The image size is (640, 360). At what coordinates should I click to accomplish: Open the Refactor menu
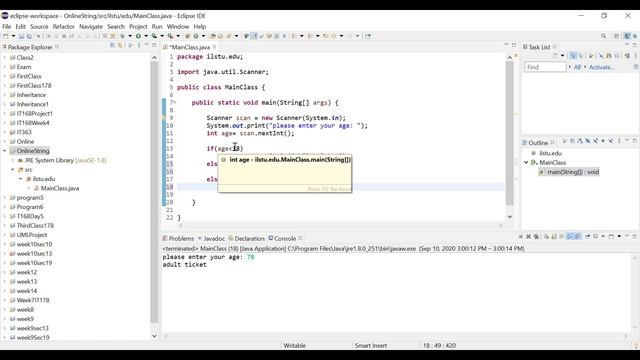click(x=63, y=26)
